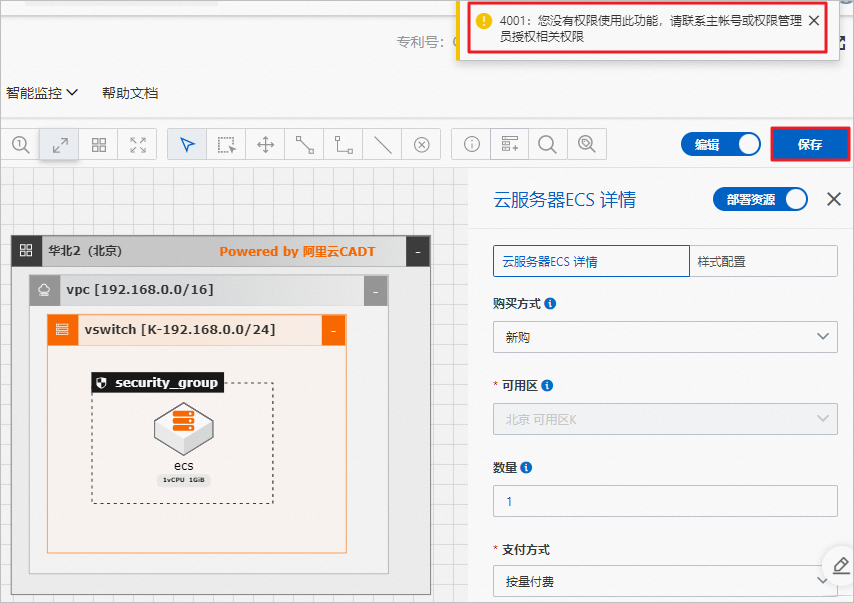Click the 华北2（北京）region title text

(85, 251)
